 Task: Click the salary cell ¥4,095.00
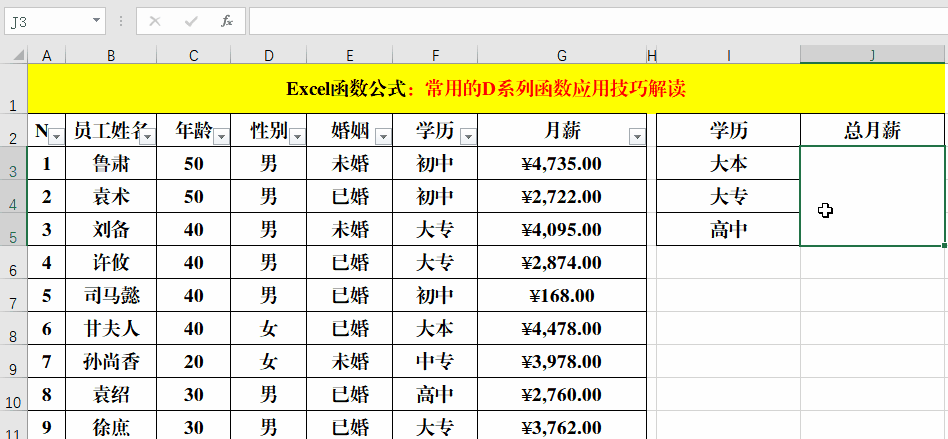[x=562, y=229]
